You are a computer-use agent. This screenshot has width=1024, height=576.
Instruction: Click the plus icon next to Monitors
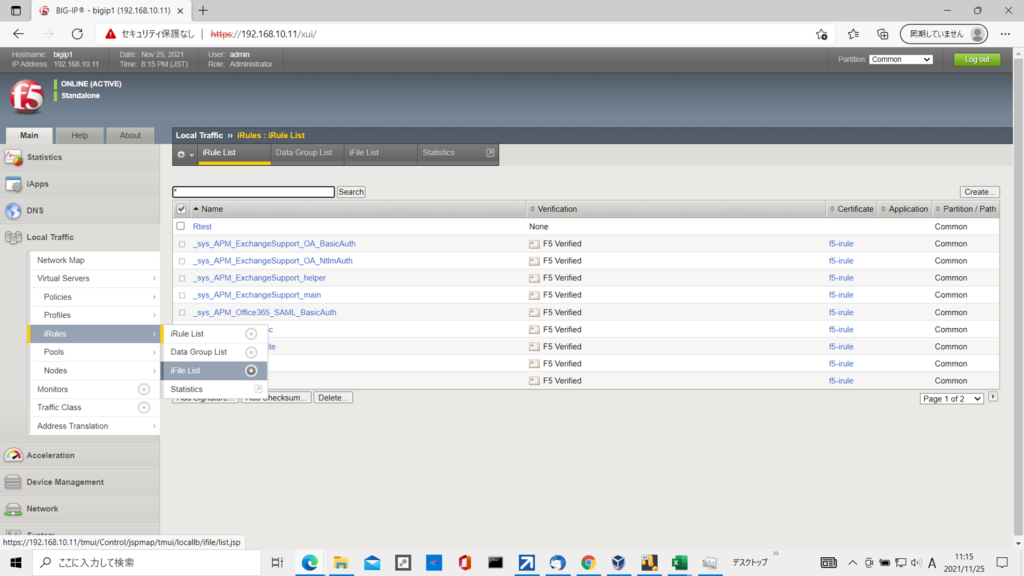(143, 389)
